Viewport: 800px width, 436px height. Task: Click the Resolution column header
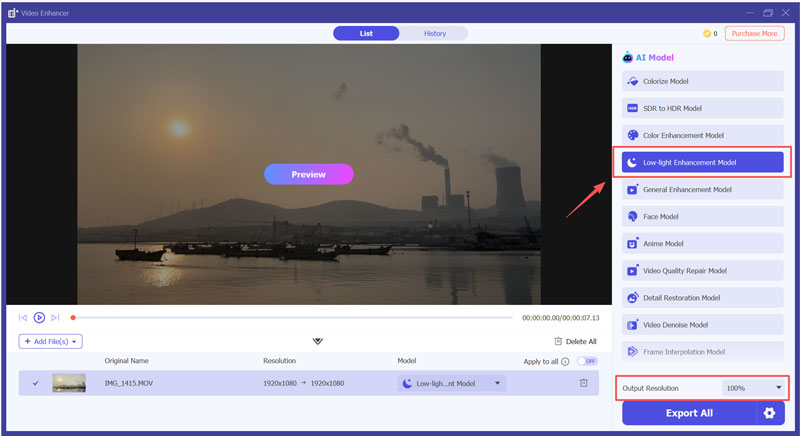279,361
